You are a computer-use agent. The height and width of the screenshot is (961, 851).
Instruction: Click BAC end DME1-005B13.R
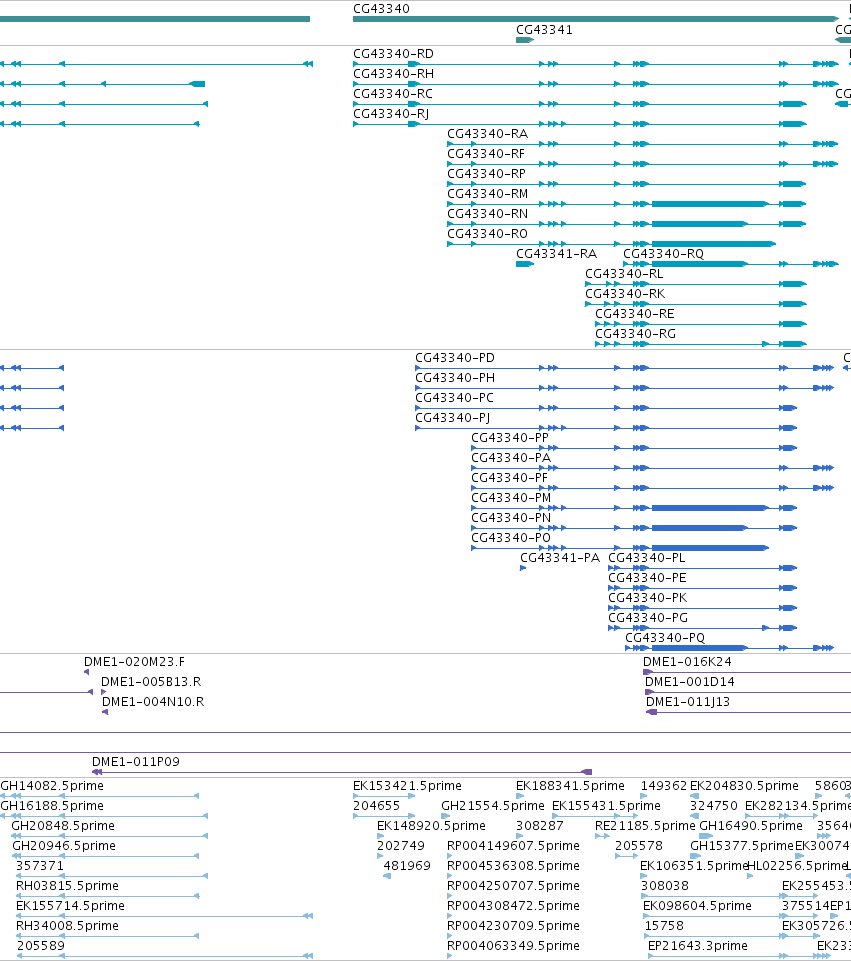tap(151, 682)
